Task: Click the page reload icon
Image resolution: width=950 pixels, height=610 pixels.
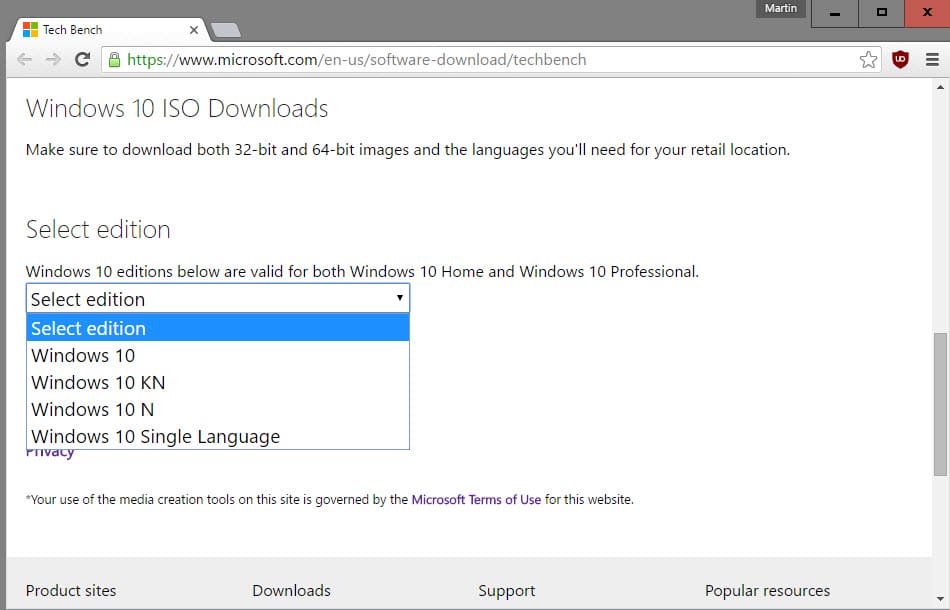Action: (83, 59)
